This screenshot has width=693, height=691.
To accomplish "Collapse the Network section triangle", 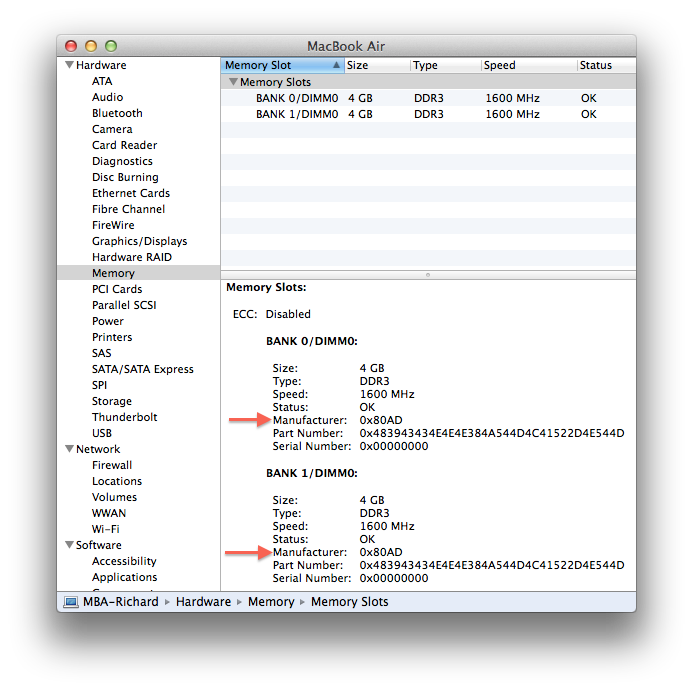I will point(69,449).
